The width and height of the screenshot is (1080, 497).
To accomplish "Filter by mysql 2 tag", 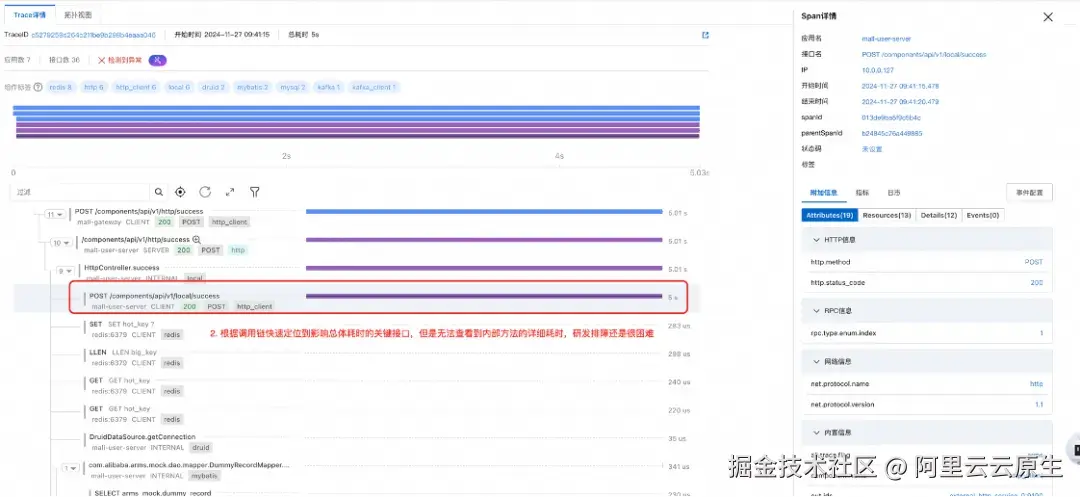I will coord(293,87).
